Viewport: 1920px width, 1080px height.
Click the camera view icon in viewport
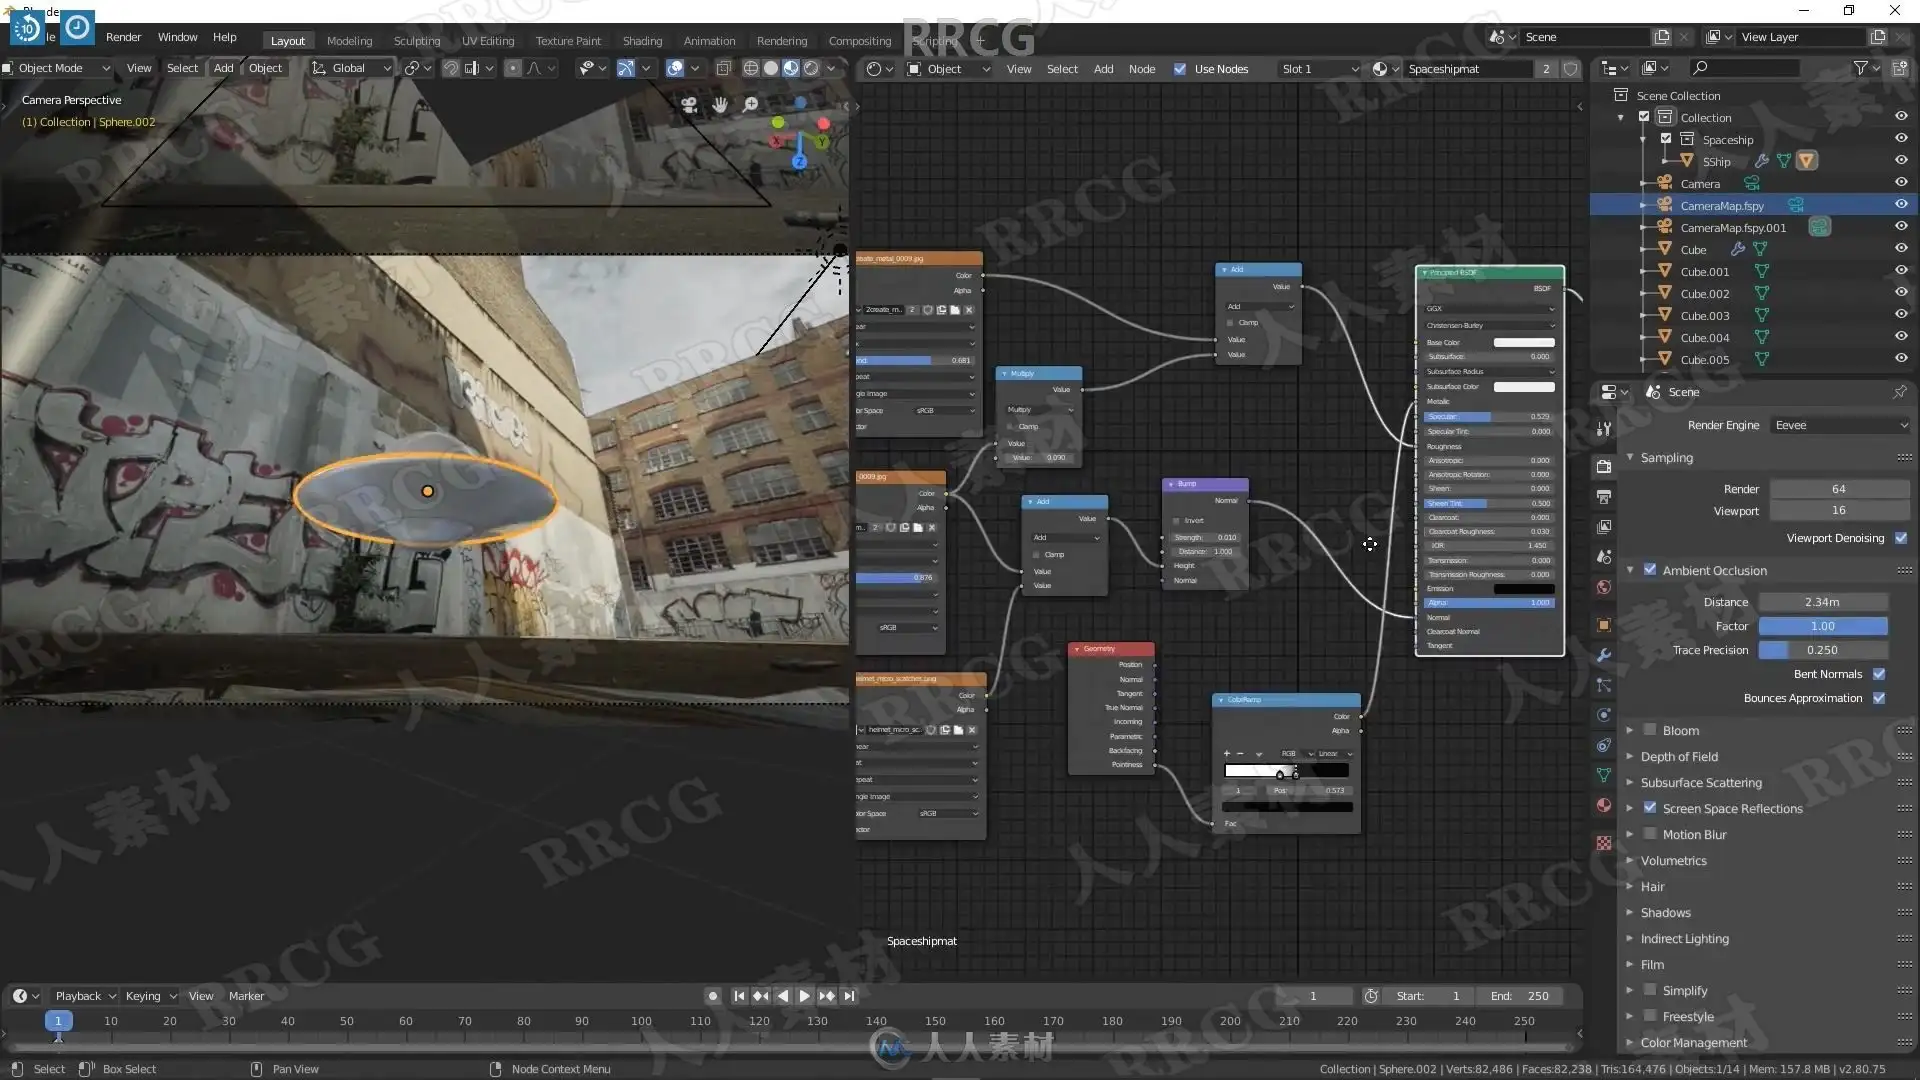[689, 104]
